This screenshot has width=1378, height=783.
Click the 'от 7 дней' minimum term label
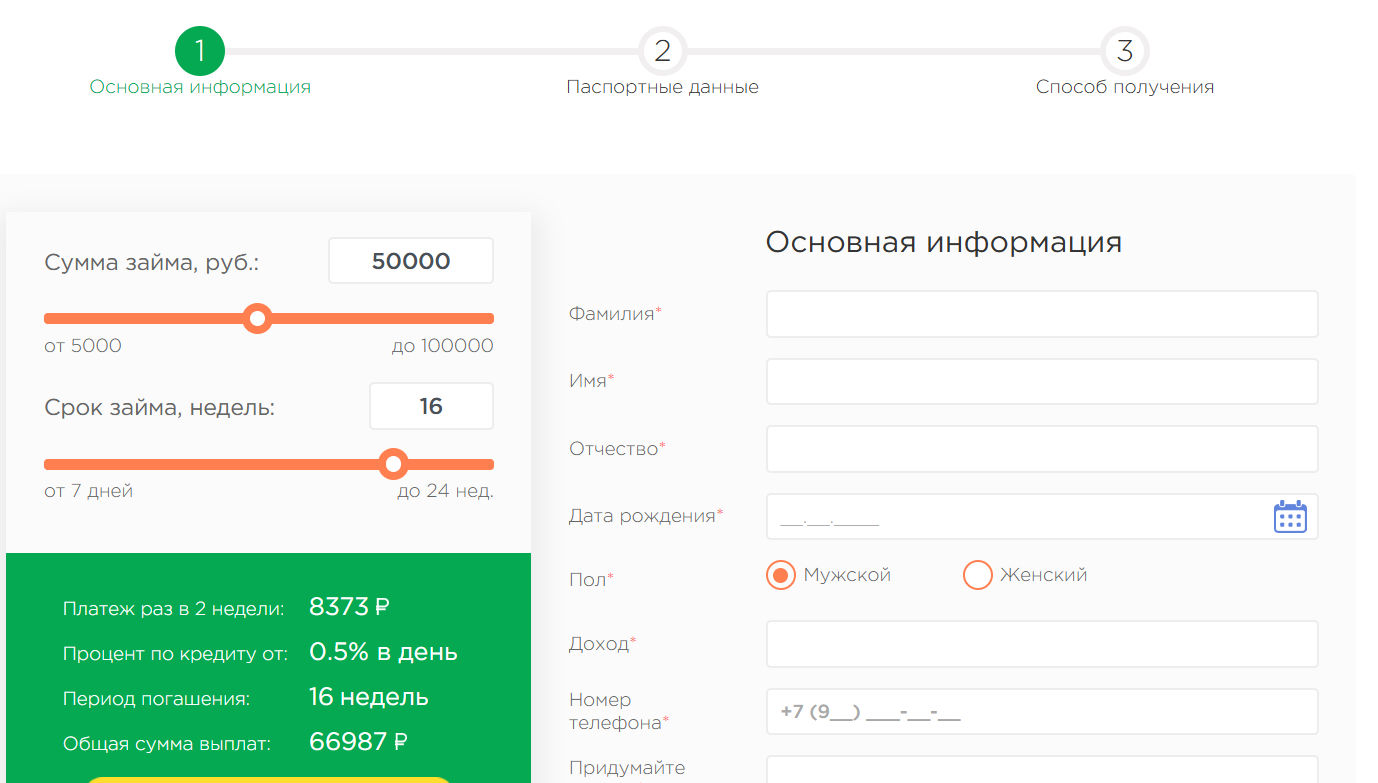[88, 491]
